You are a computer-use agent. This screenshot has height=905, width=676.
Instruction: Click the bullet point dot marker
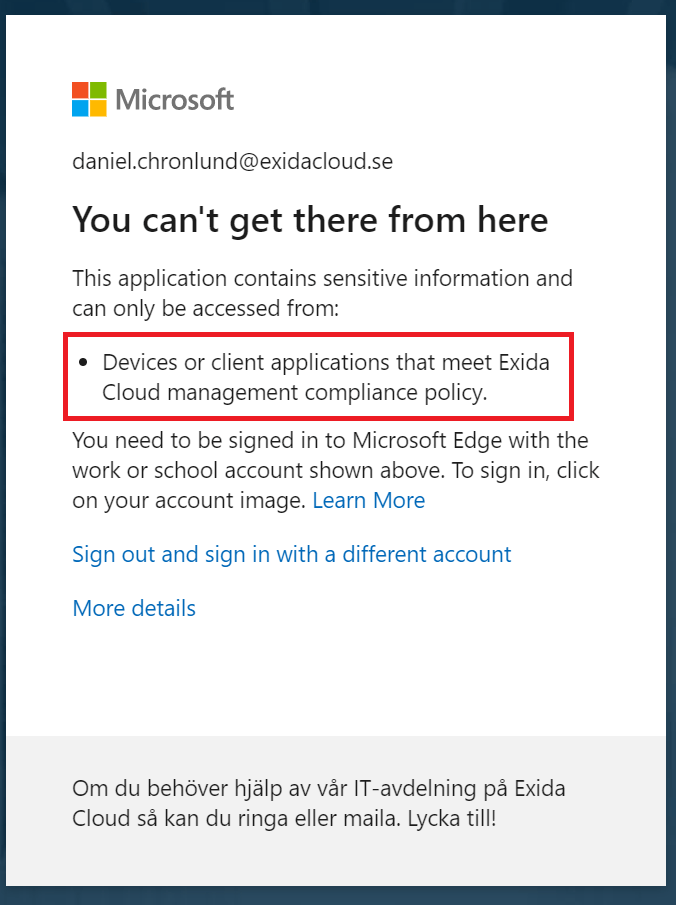click(x=84, y=362)
